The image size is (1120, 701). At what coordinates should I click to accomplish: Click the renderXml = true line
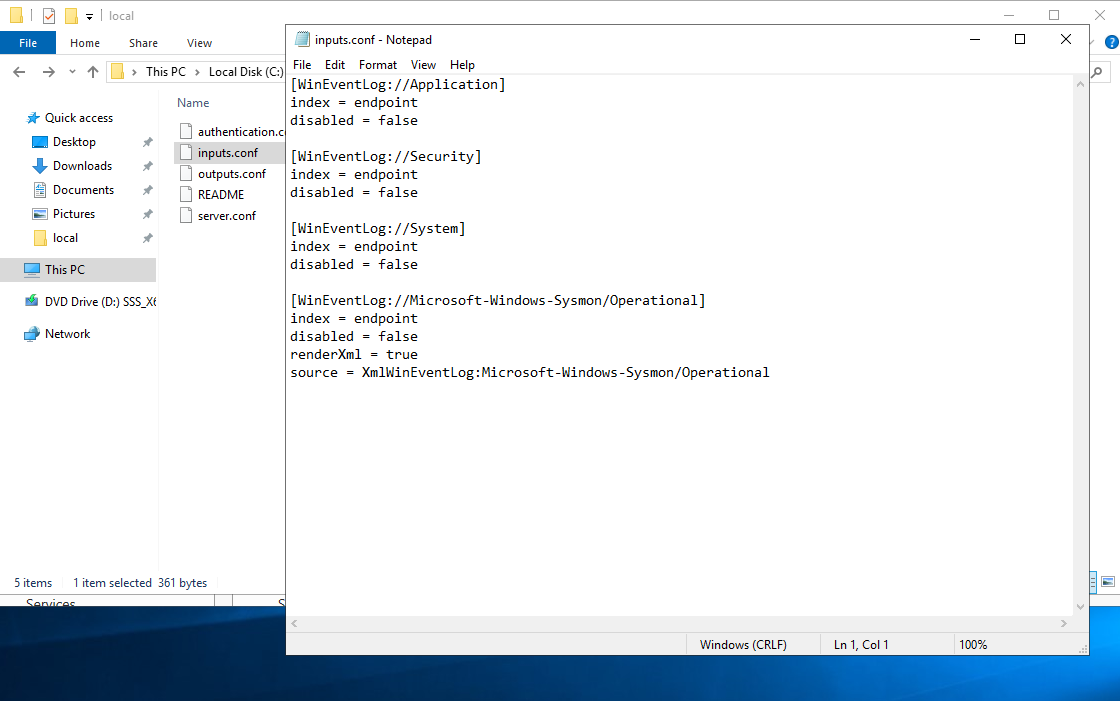(x=354, y=354)
